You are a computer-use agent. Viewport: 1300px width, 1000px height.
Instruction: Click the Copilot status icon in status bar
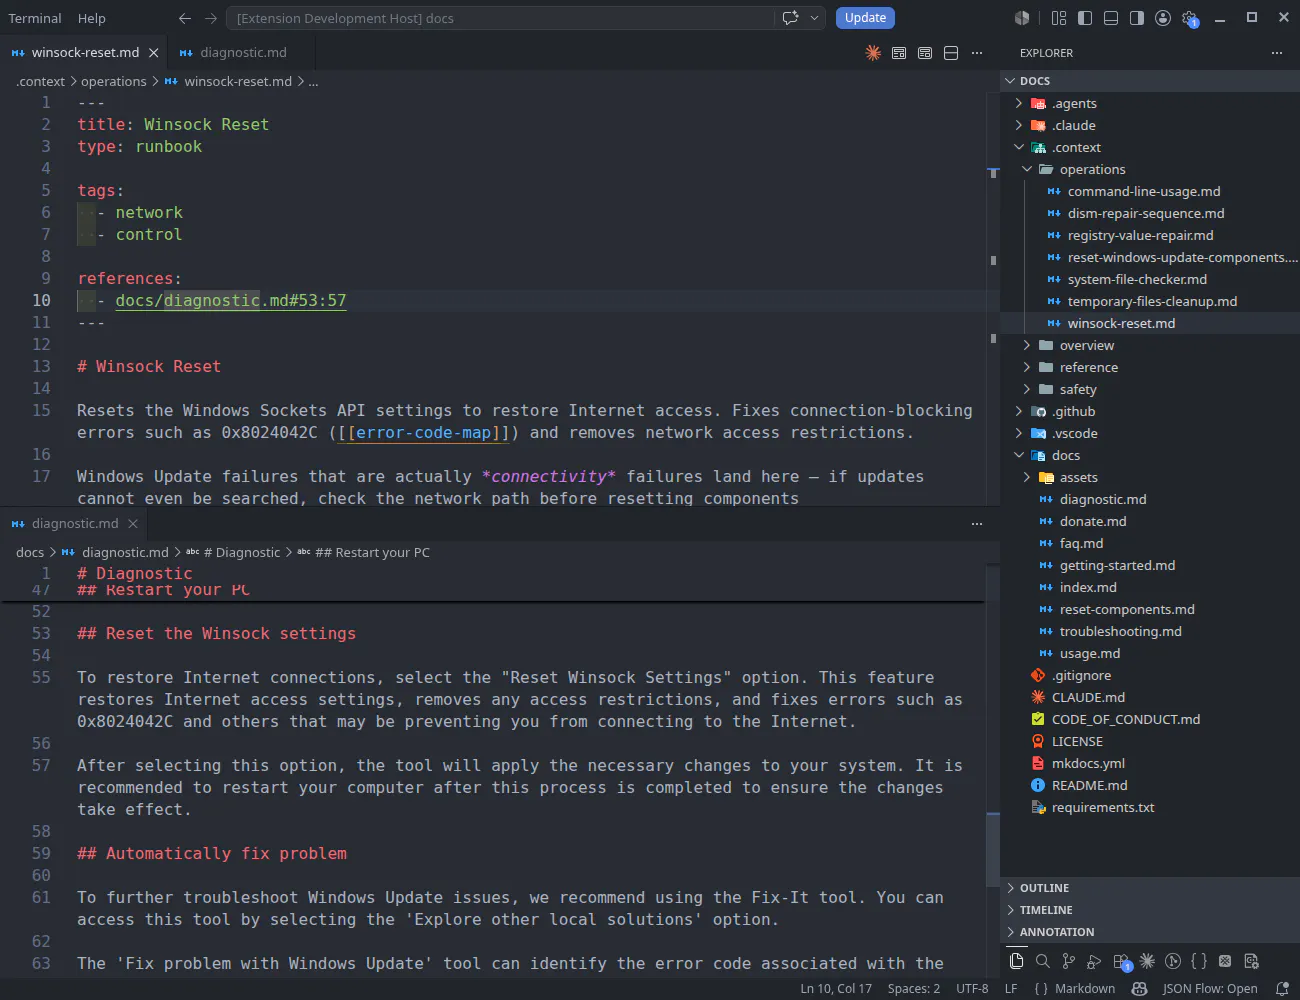click(1139, 989)
